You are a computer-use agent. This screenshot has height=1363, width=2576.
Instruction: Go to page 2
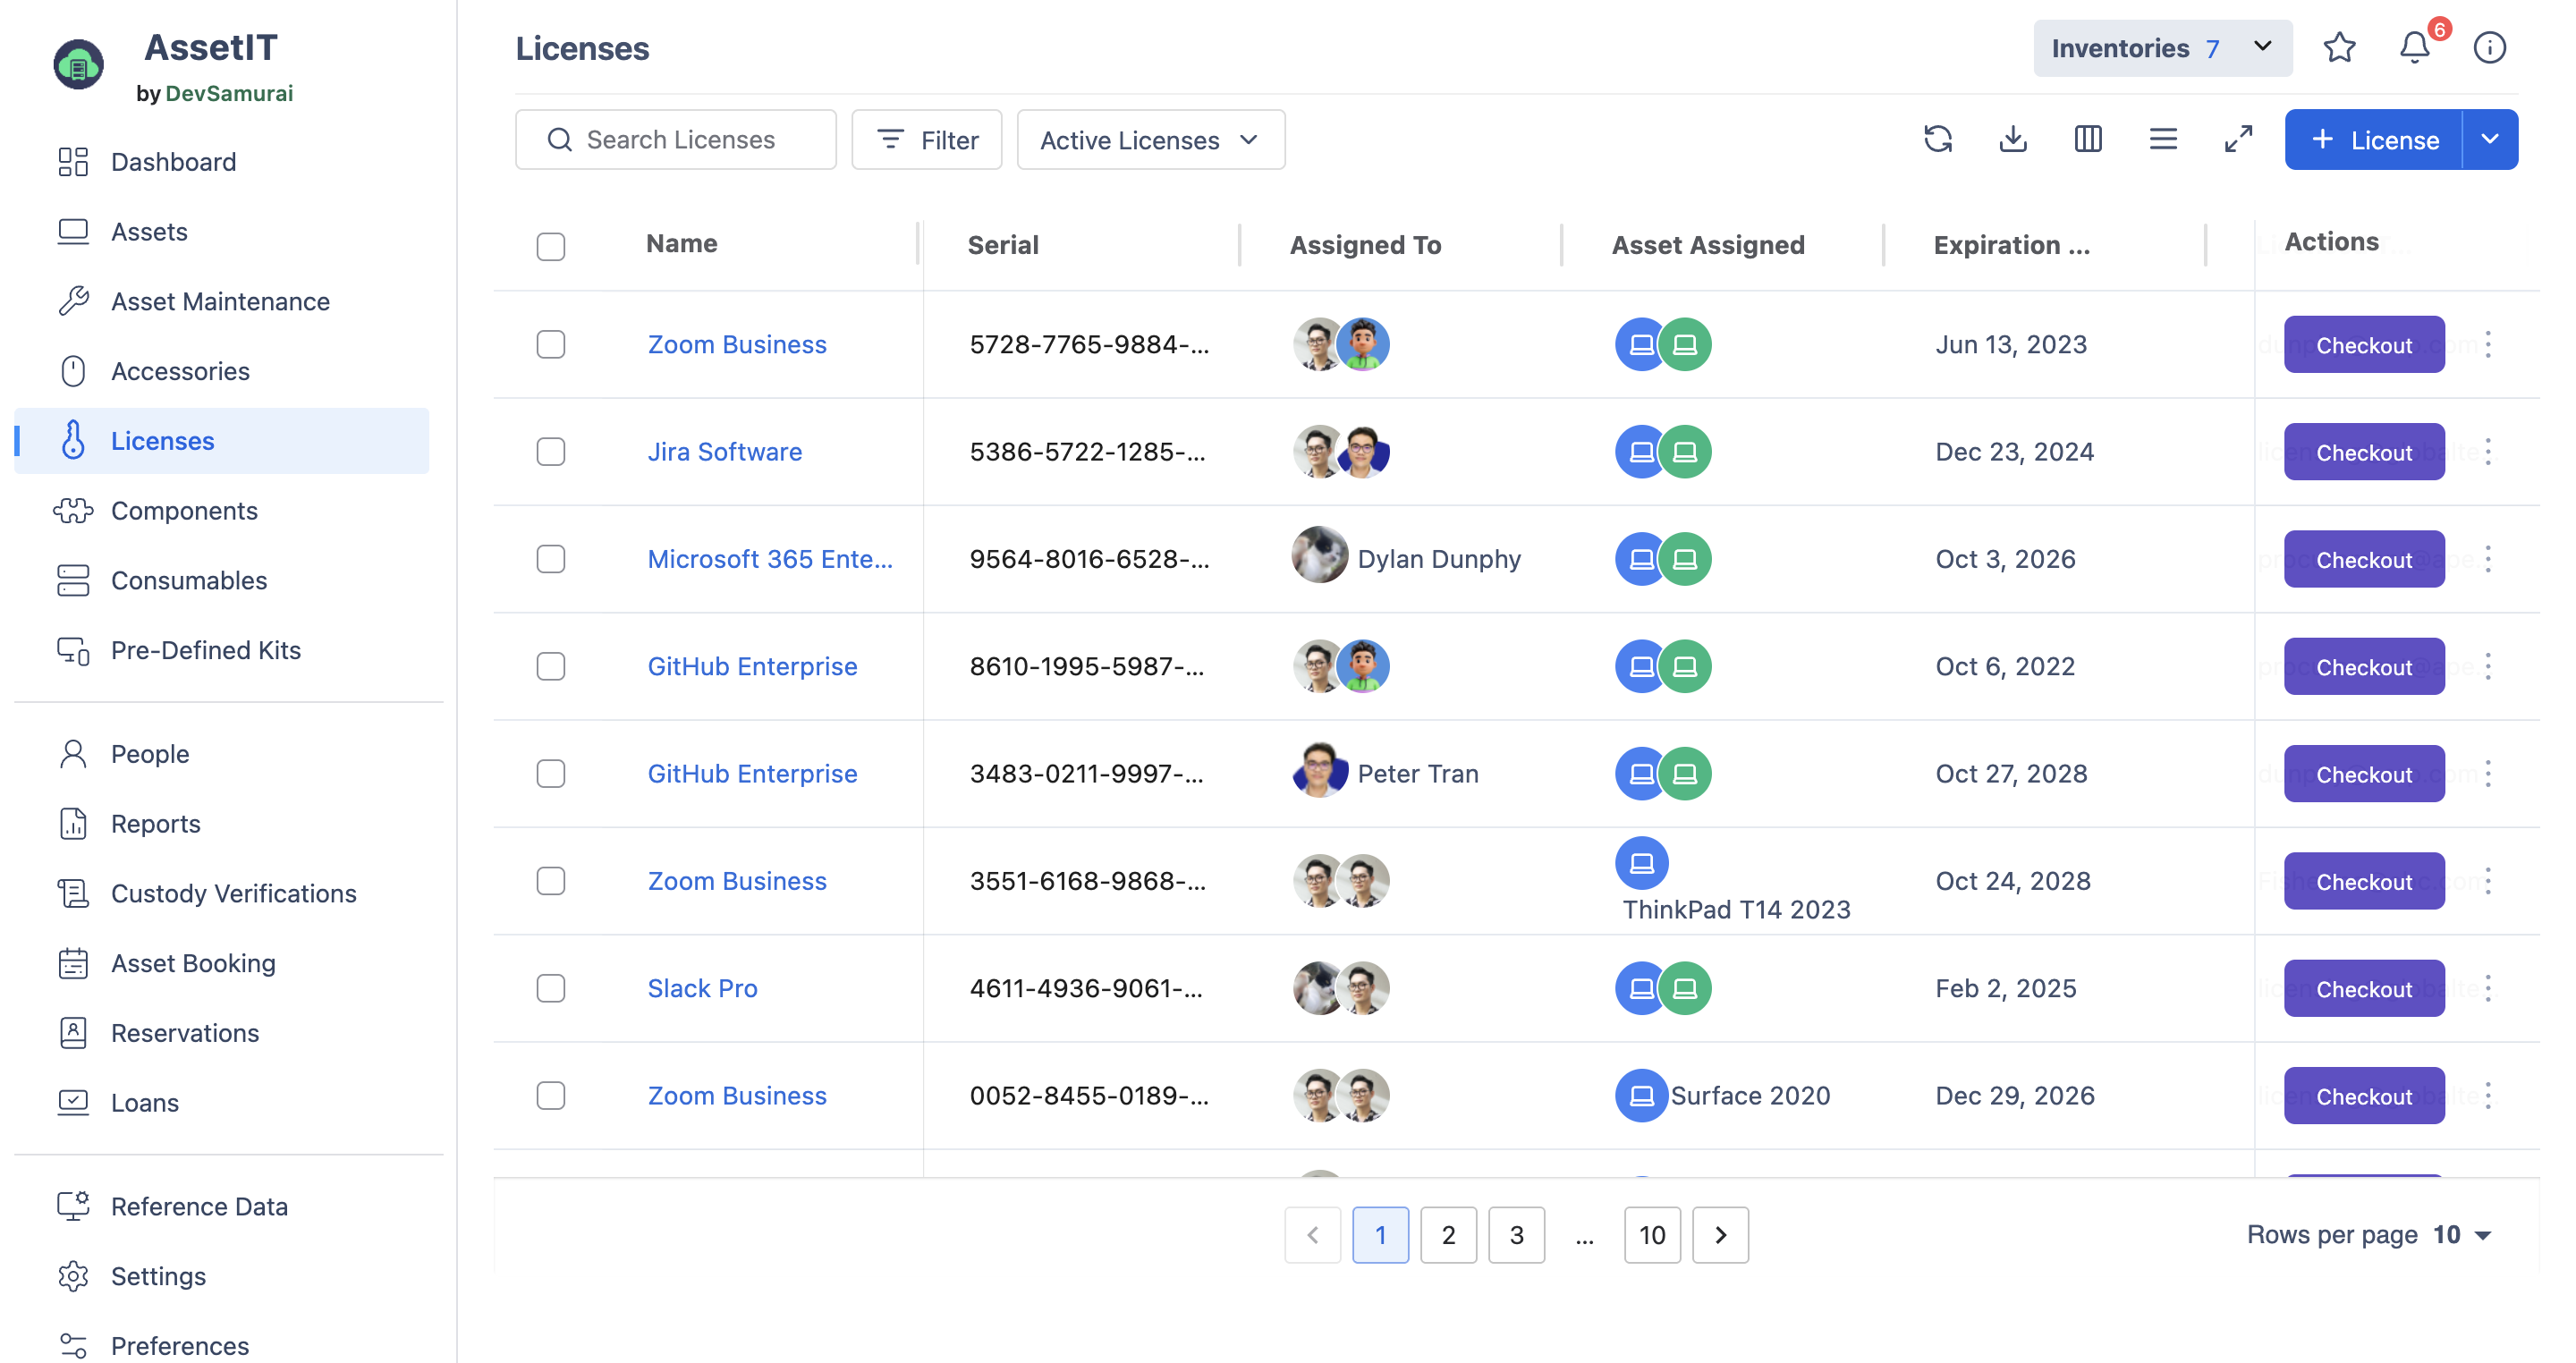(1448, 1235)
